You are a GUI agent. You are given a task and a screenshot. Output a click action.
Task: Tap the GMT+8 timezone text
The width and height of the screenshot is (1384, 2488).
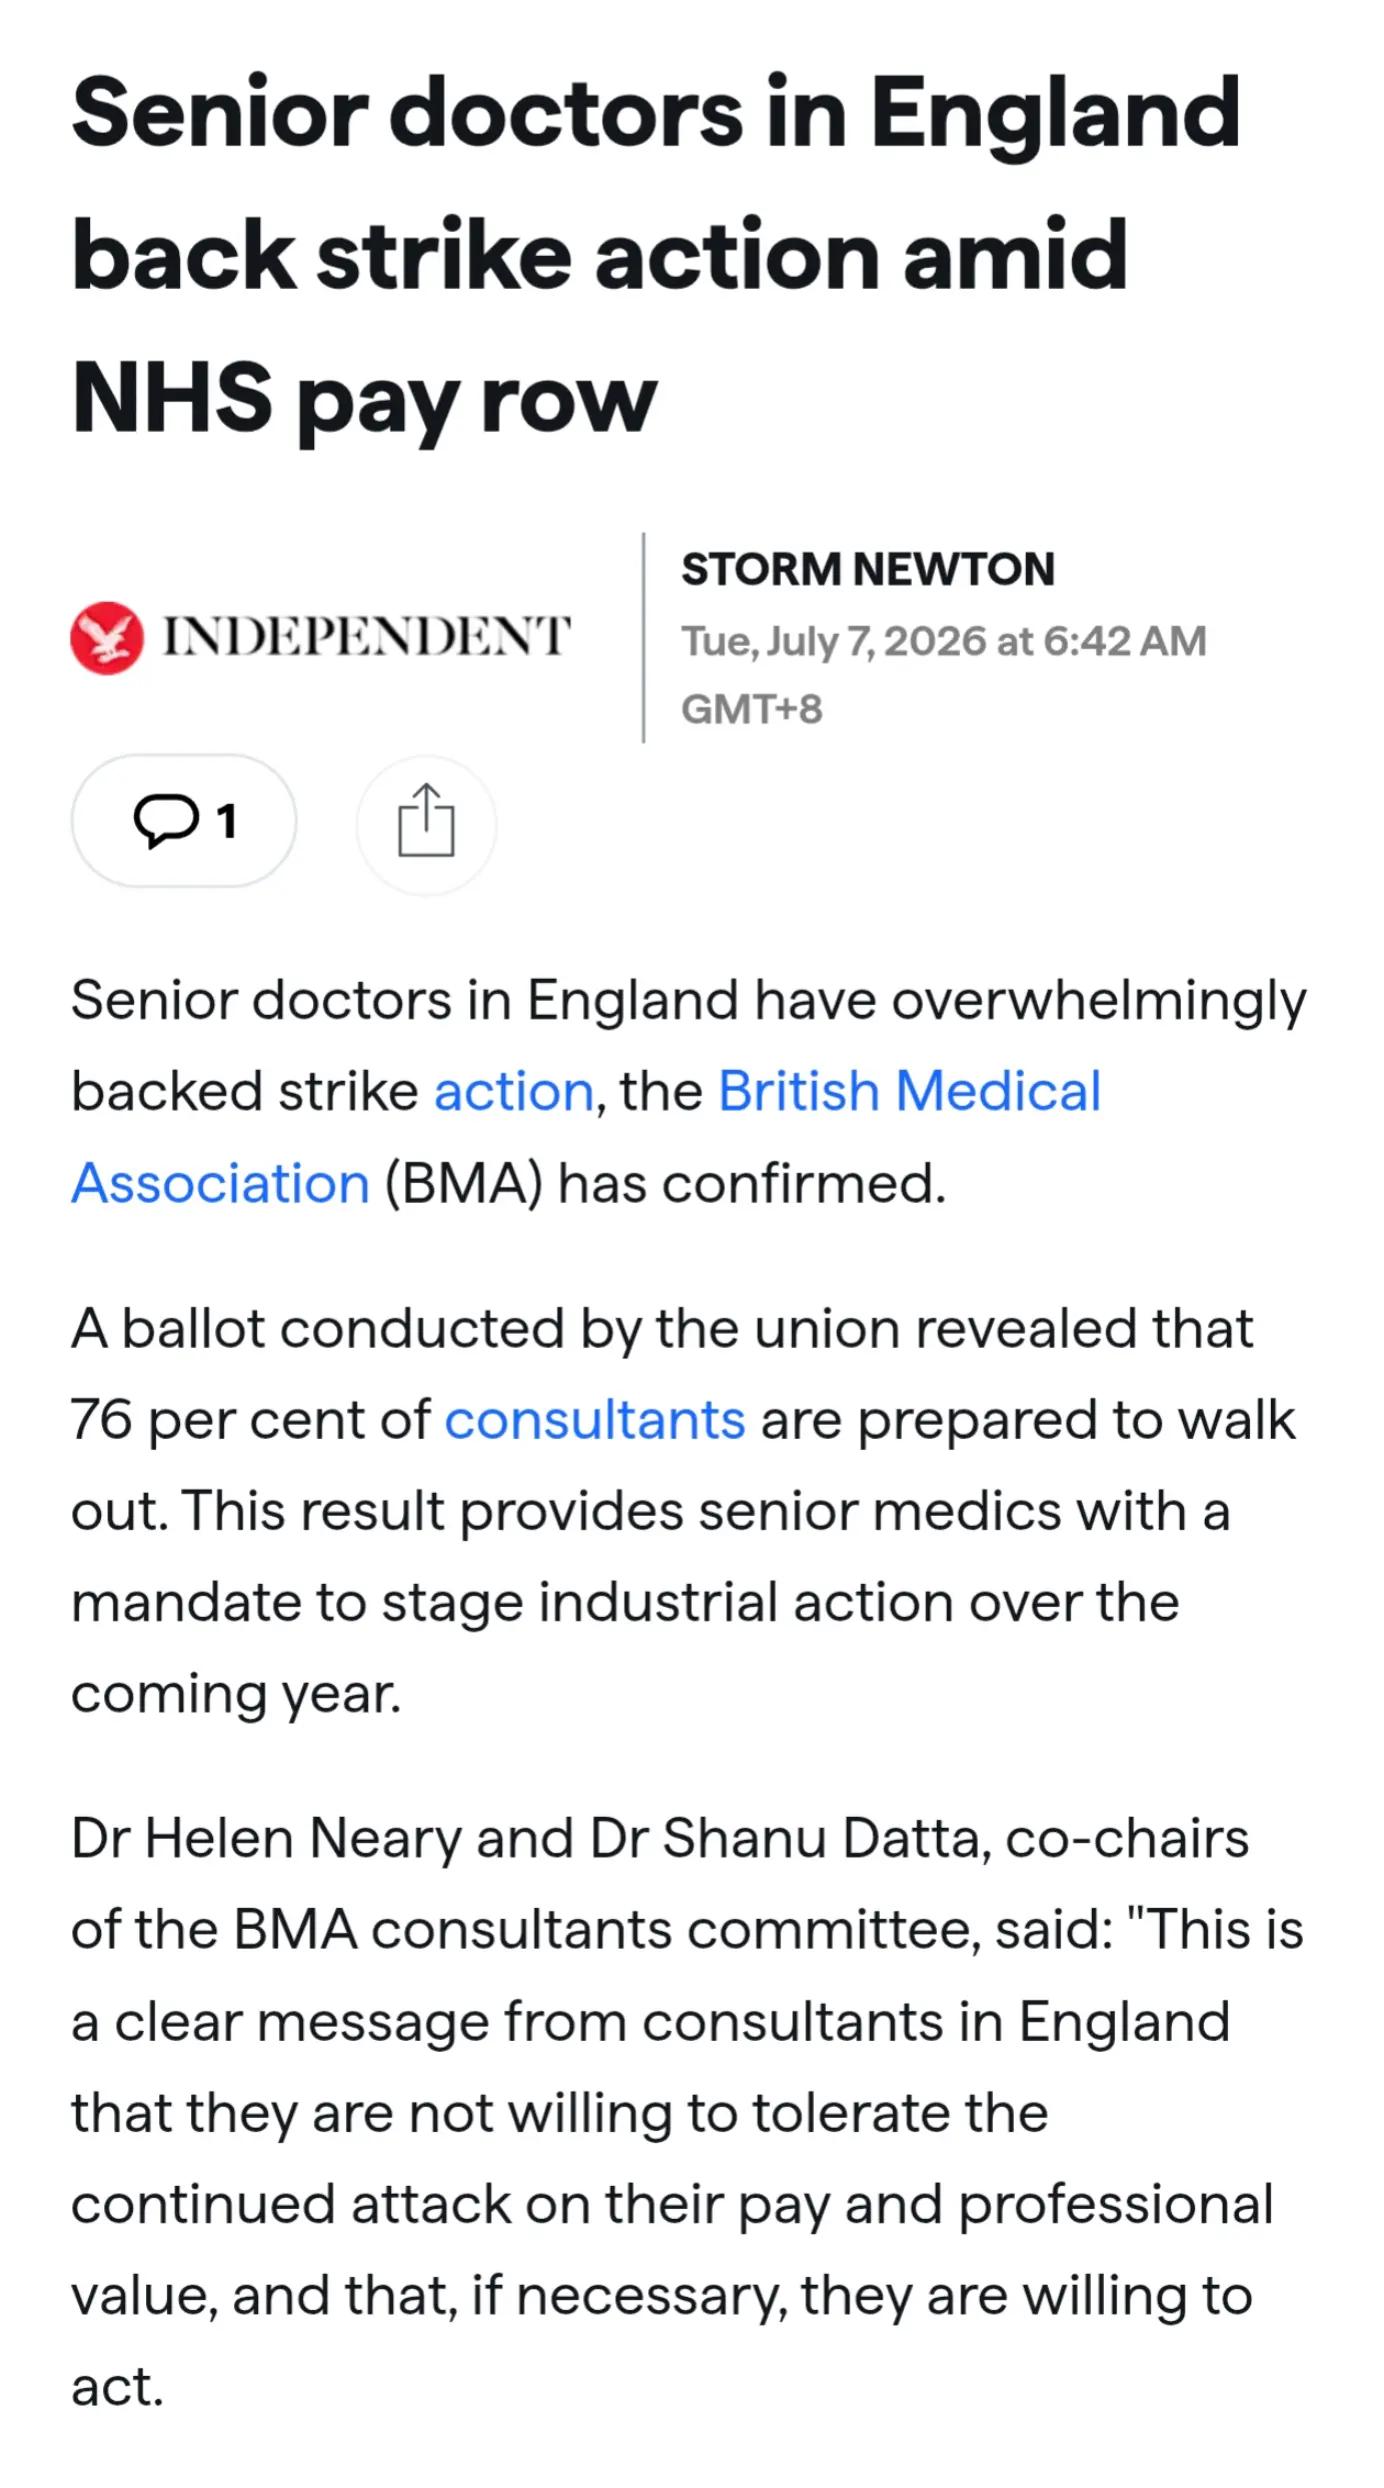coord(752,710)
